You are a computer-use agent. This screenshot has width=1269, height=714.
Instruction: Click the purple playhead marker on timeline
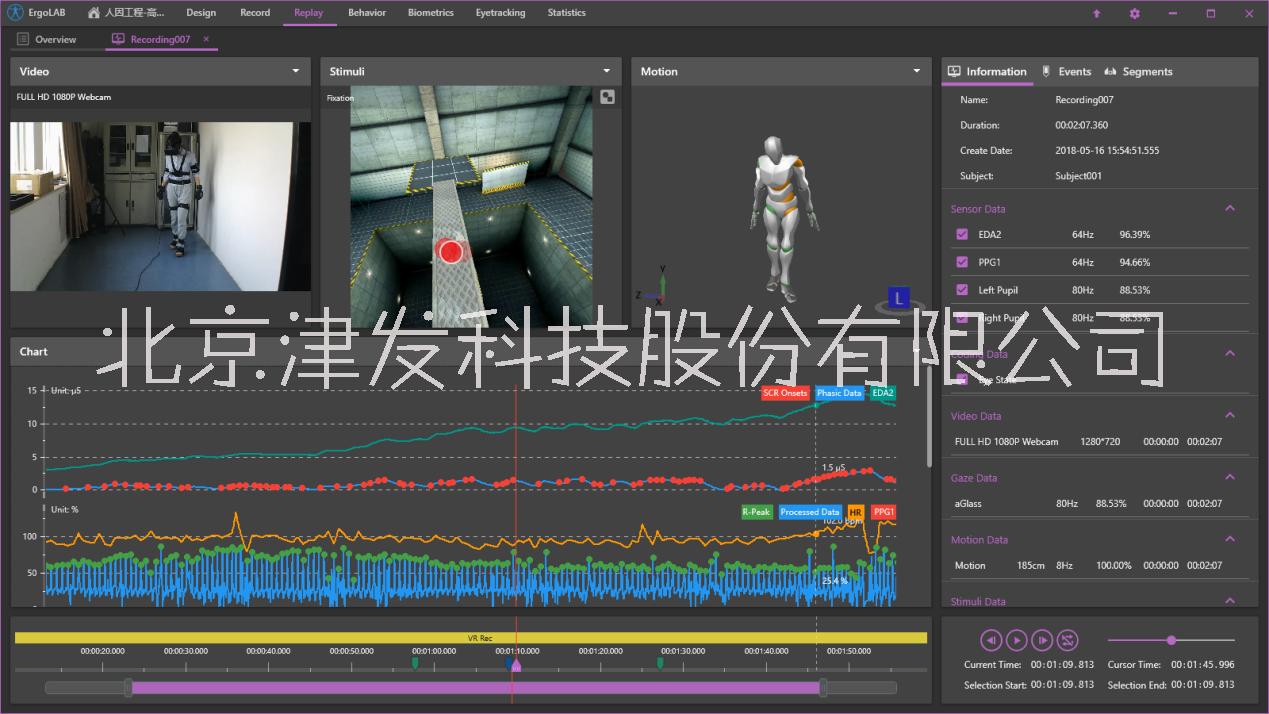[516, 664]
